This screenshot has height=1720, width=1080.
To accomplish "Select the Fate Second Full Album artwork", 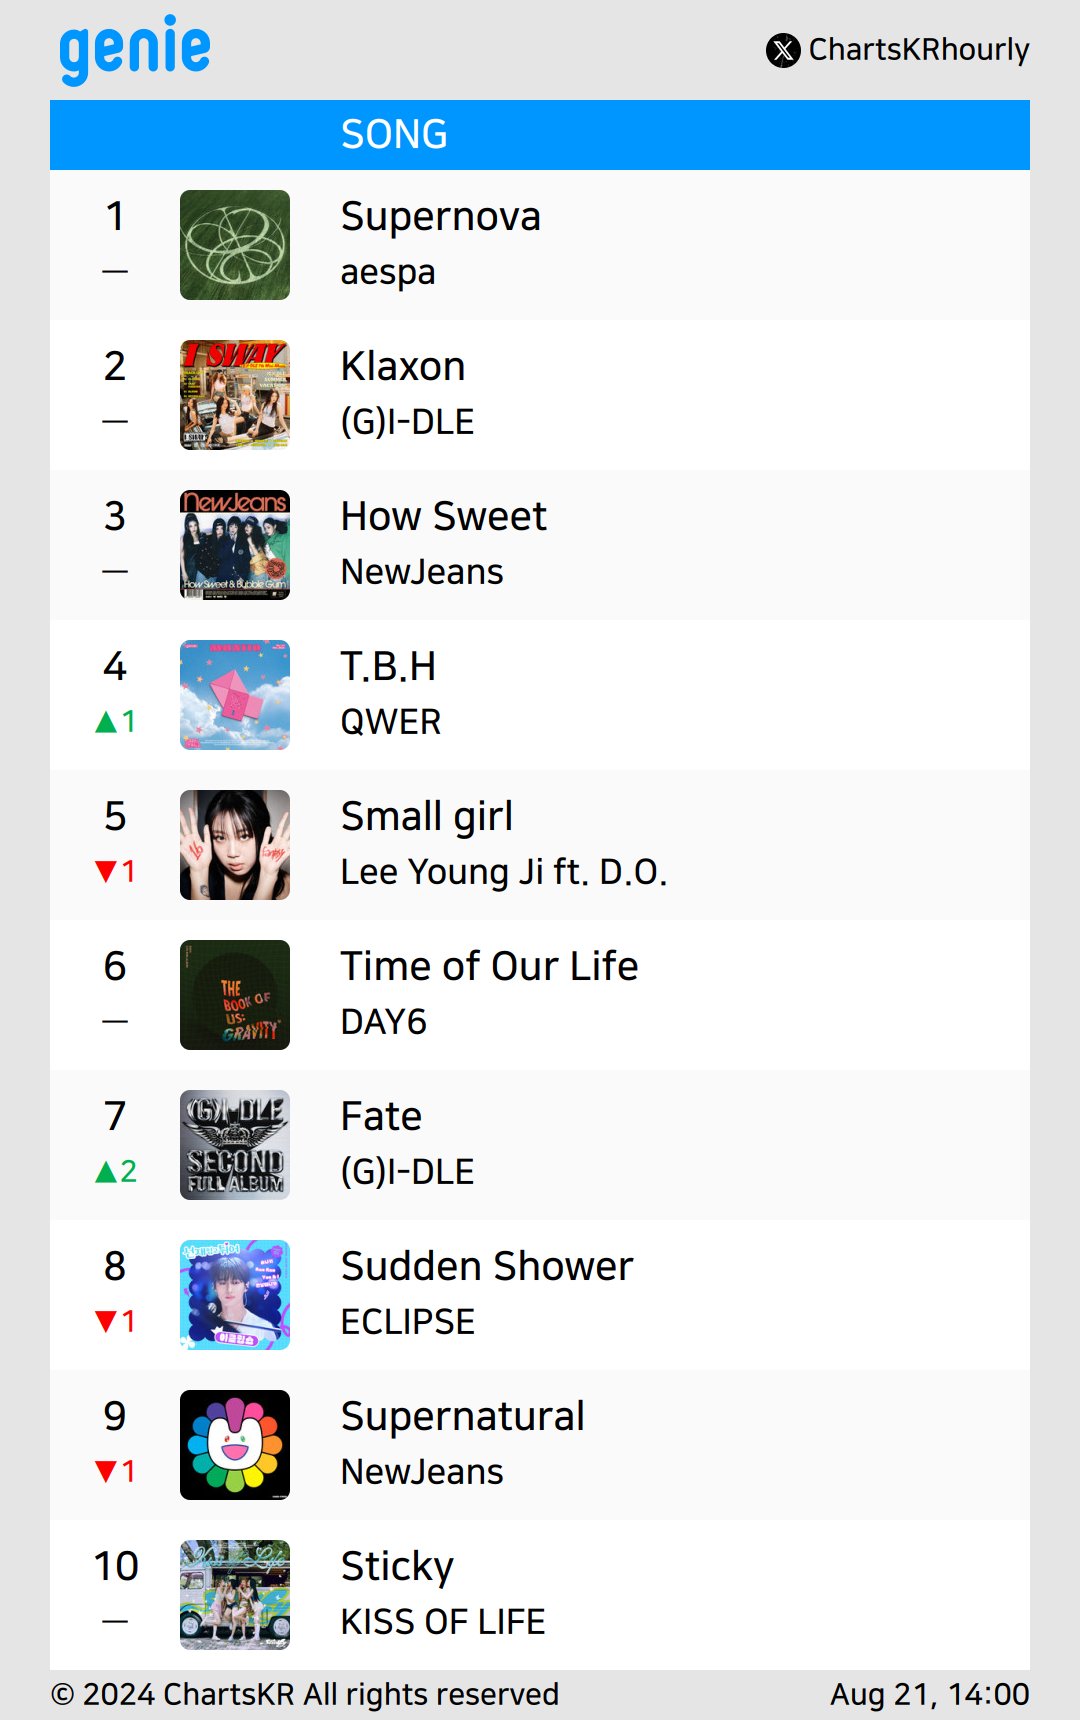I will (x=235, y=1145).
